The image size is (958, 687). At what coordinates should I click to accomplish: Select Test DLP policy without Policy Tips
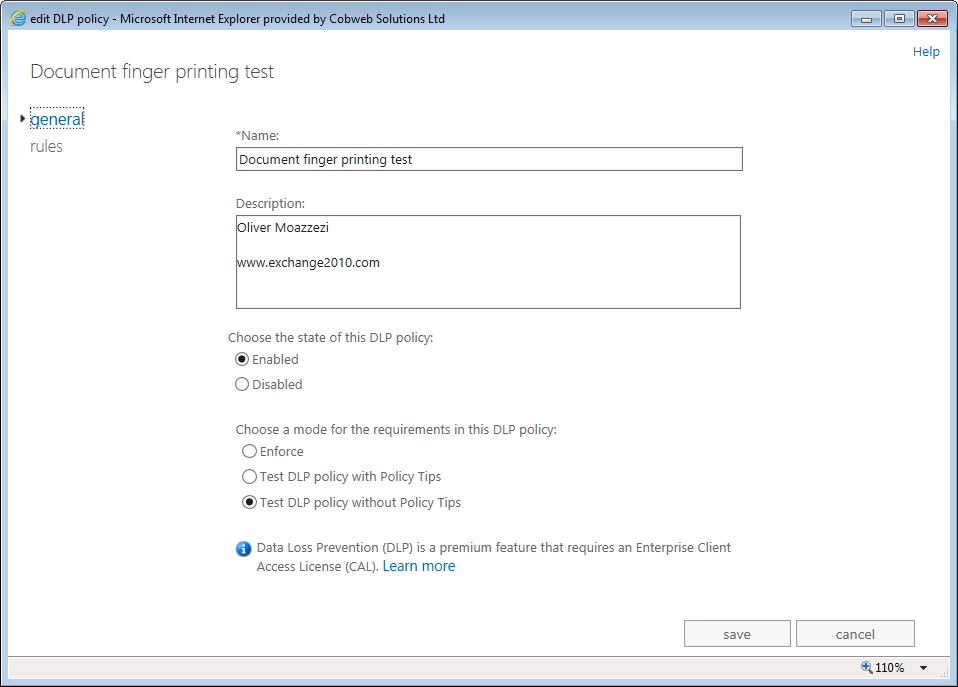[x=249, y=502]
